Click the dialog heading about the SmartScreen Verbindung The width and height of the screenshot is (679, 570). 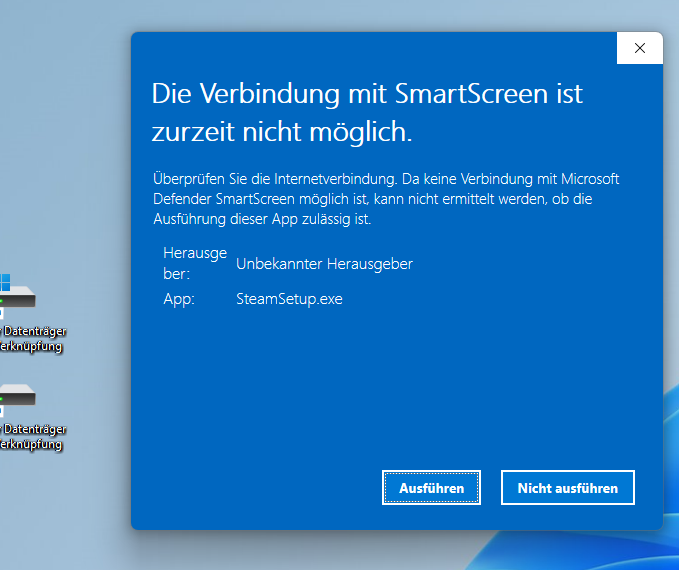coord(367,112)
